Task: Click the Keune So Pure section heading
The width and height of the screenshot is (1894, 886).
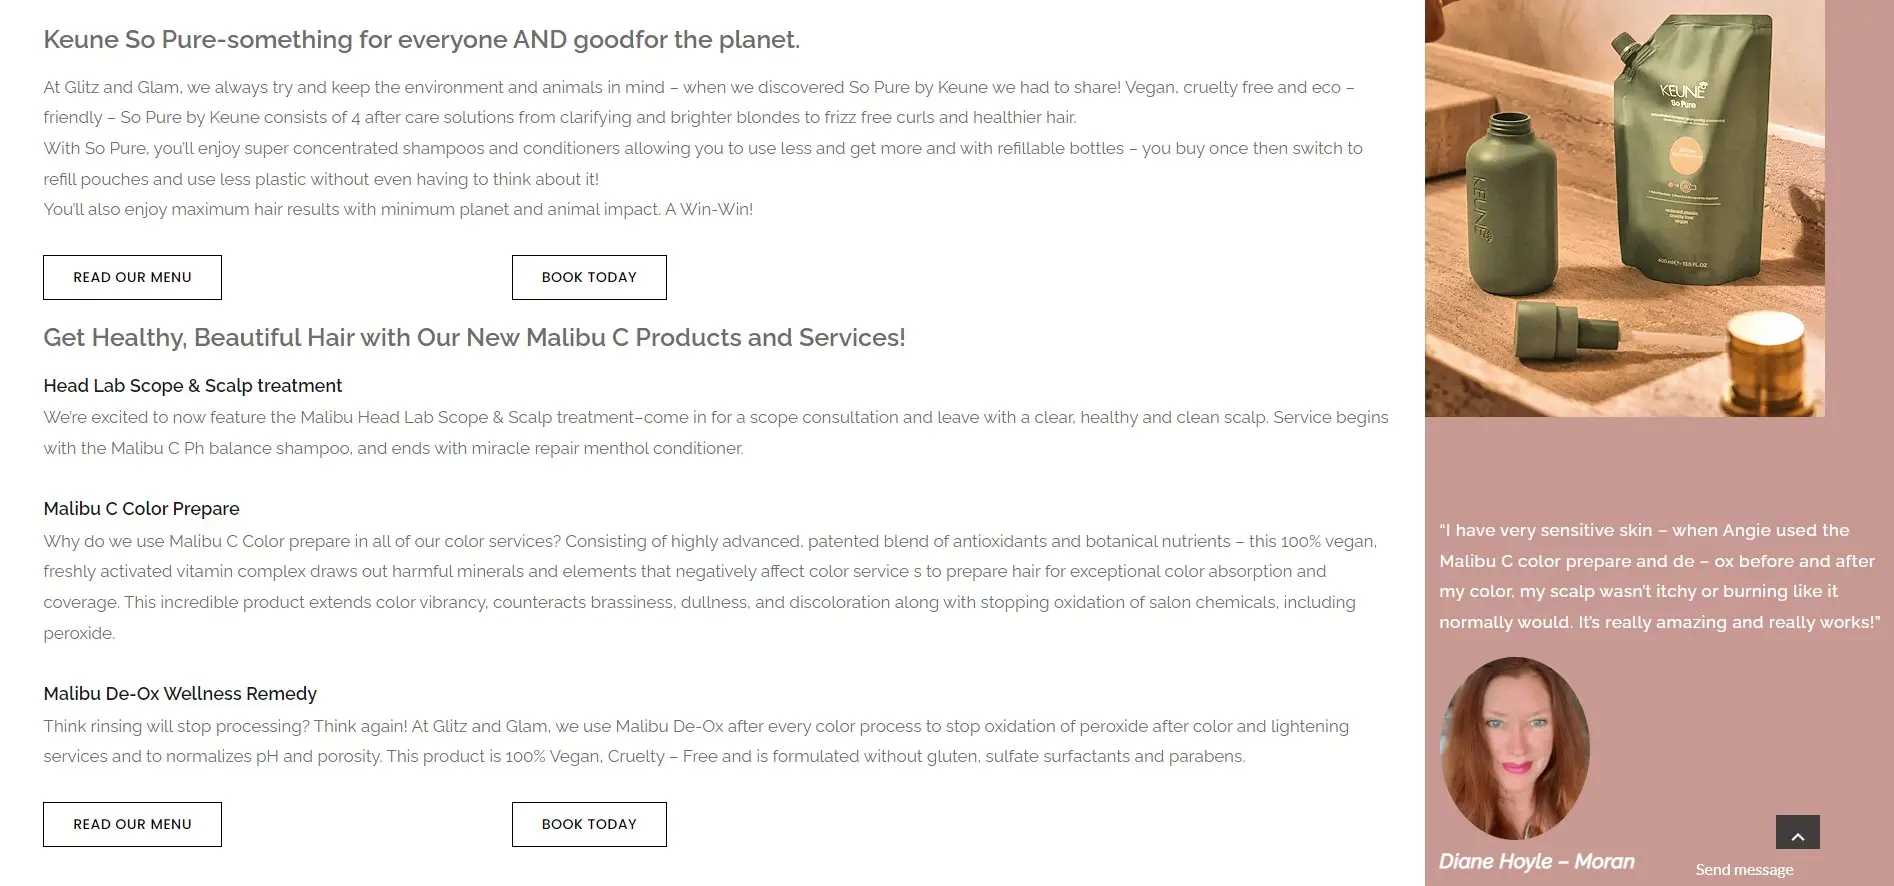Action: pos(421,40)
